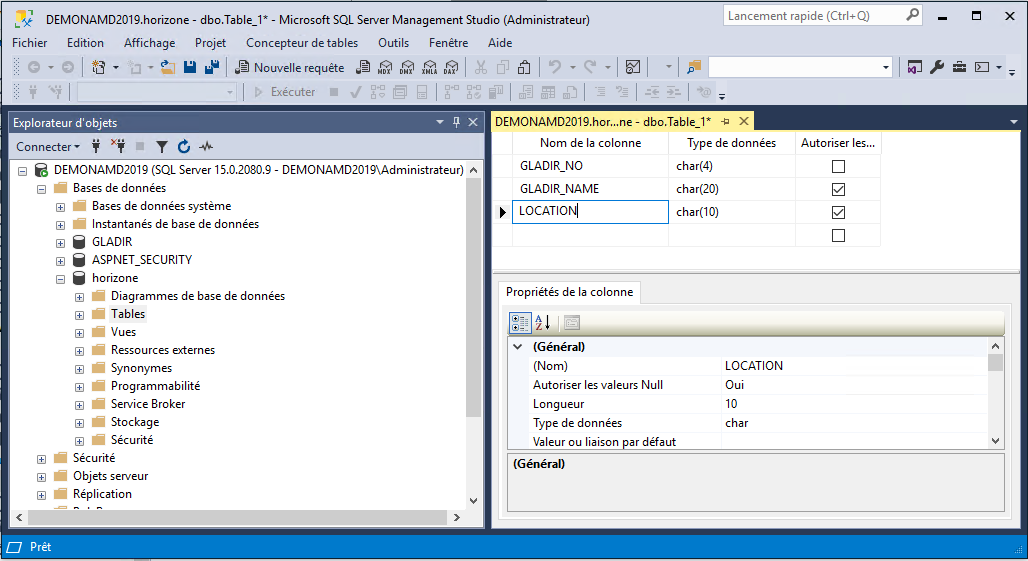Collapse the horizone database node
The image size is (1028, 561).
point(61,278)
